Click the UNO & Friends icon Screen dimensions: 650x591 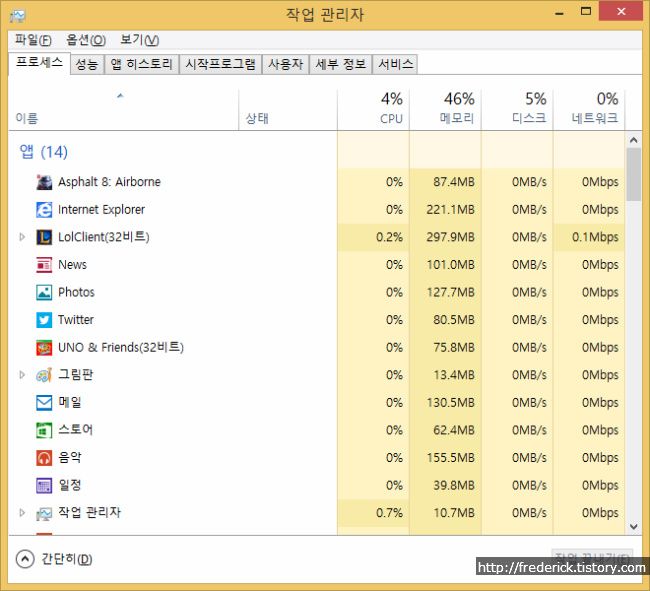tap(44, 347)
